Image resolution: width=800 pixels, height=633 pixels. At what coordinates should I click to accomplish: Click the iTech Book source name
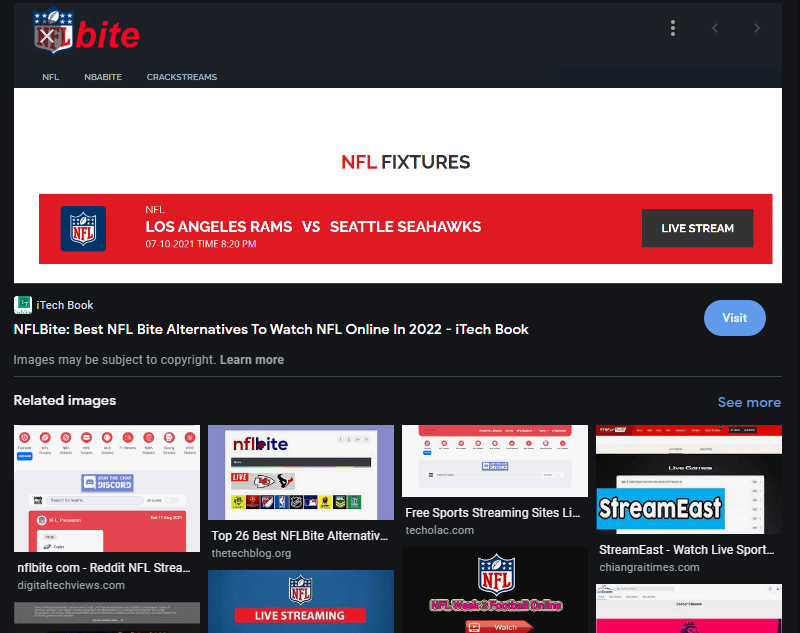(65, 305)
